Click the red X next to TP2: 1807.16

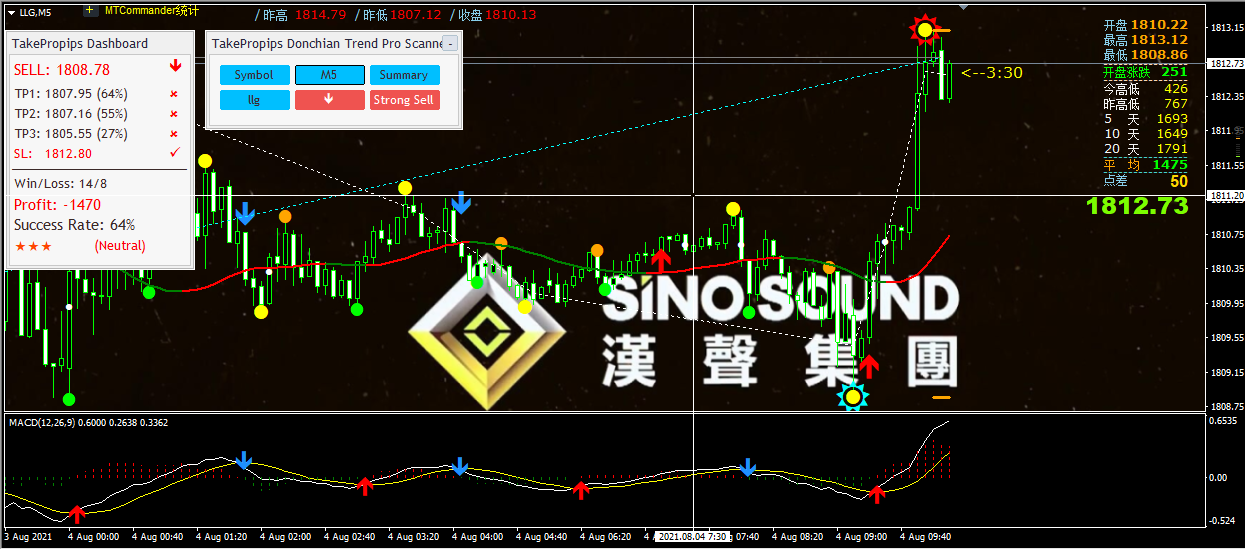coord(174,115)
